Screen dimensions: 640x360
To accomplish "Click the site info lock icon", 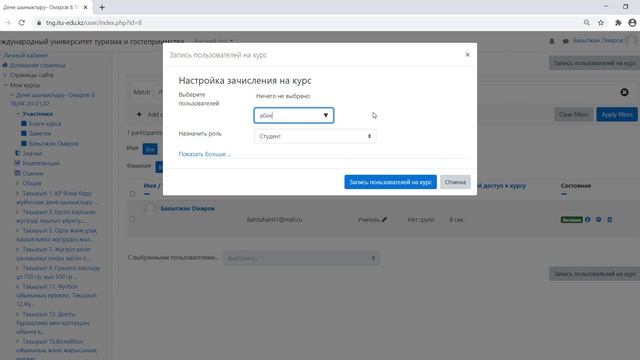I will coord(39,23).
